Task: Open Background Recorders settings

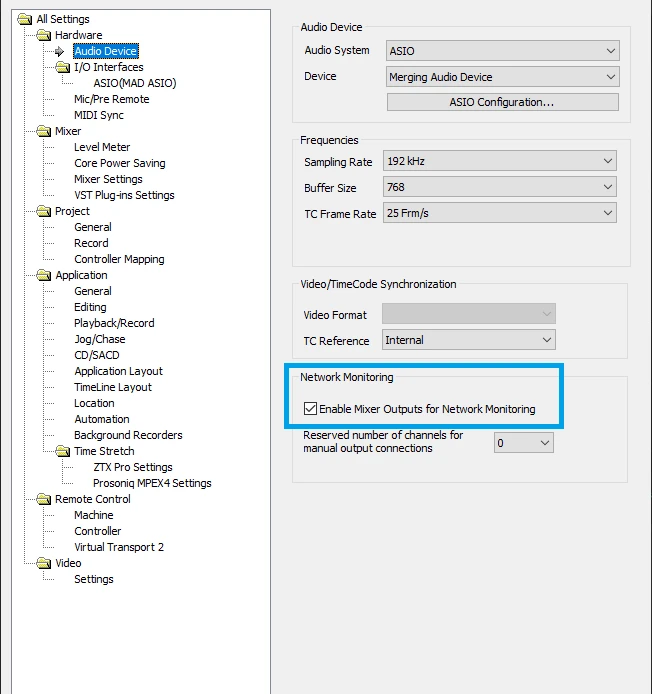Action: (128, 435)
